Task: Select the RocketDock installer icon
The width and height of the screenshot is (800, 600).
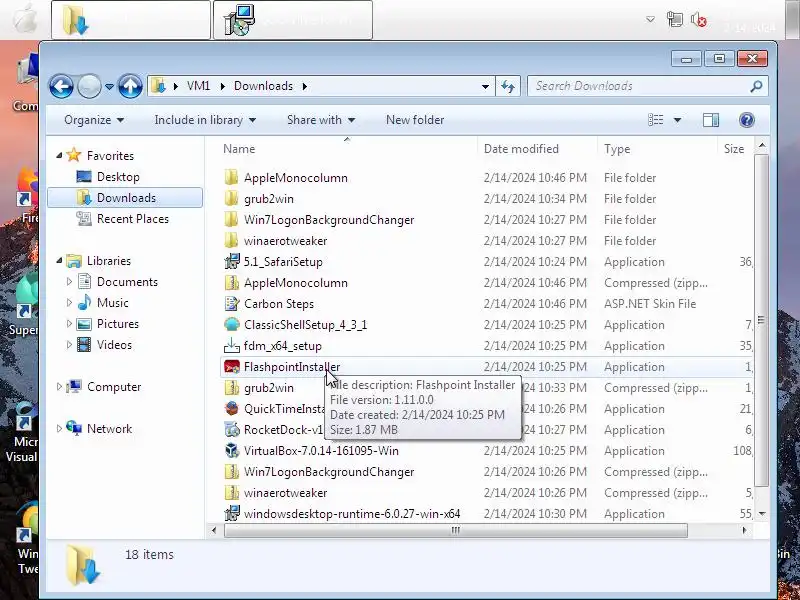Action: pyautogui.click(x=232, y=430)
